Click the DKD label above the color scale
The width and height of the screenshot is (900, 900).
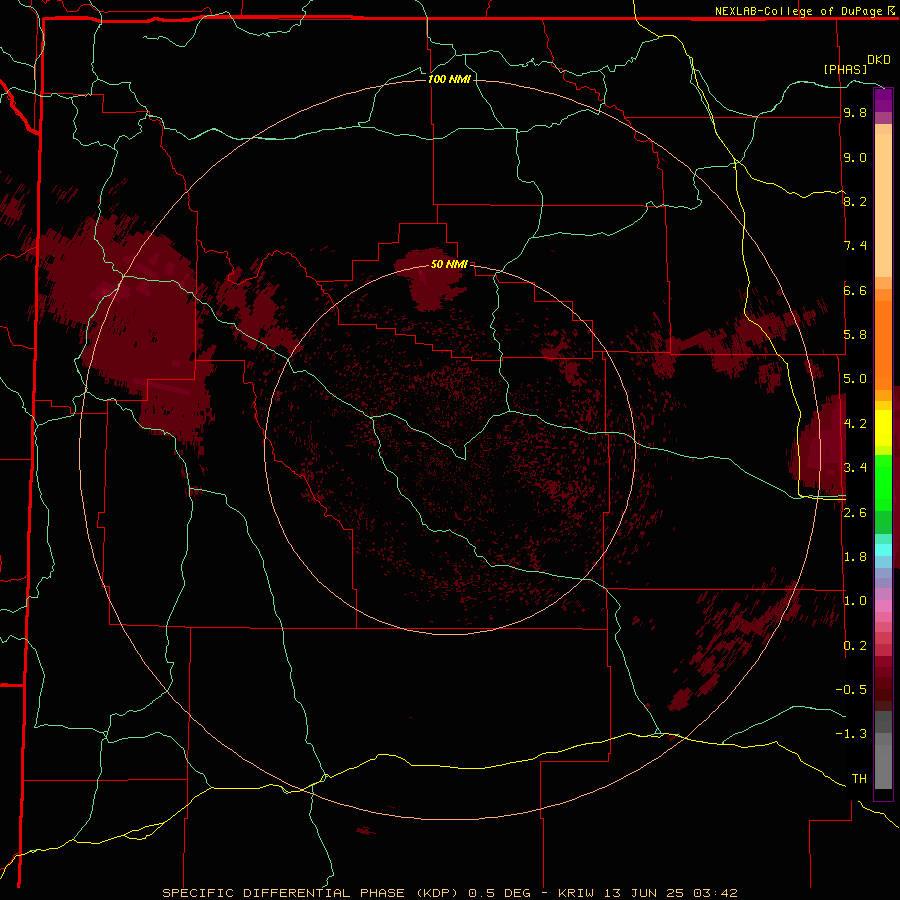click(878, 60)
